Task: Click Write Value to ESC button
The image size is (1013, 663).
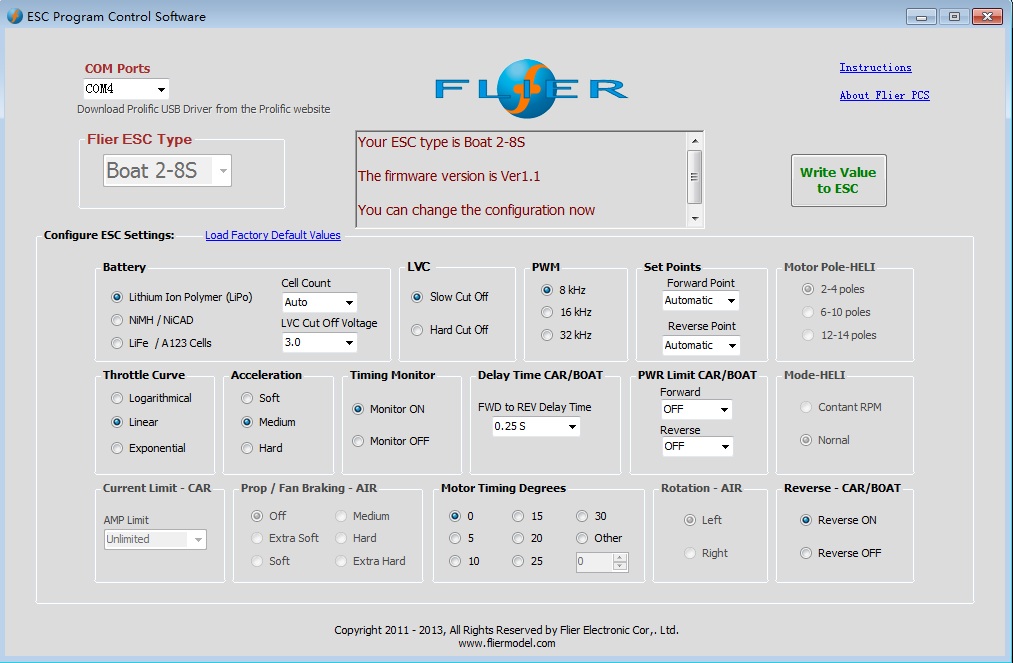Action: coord(839,180)
